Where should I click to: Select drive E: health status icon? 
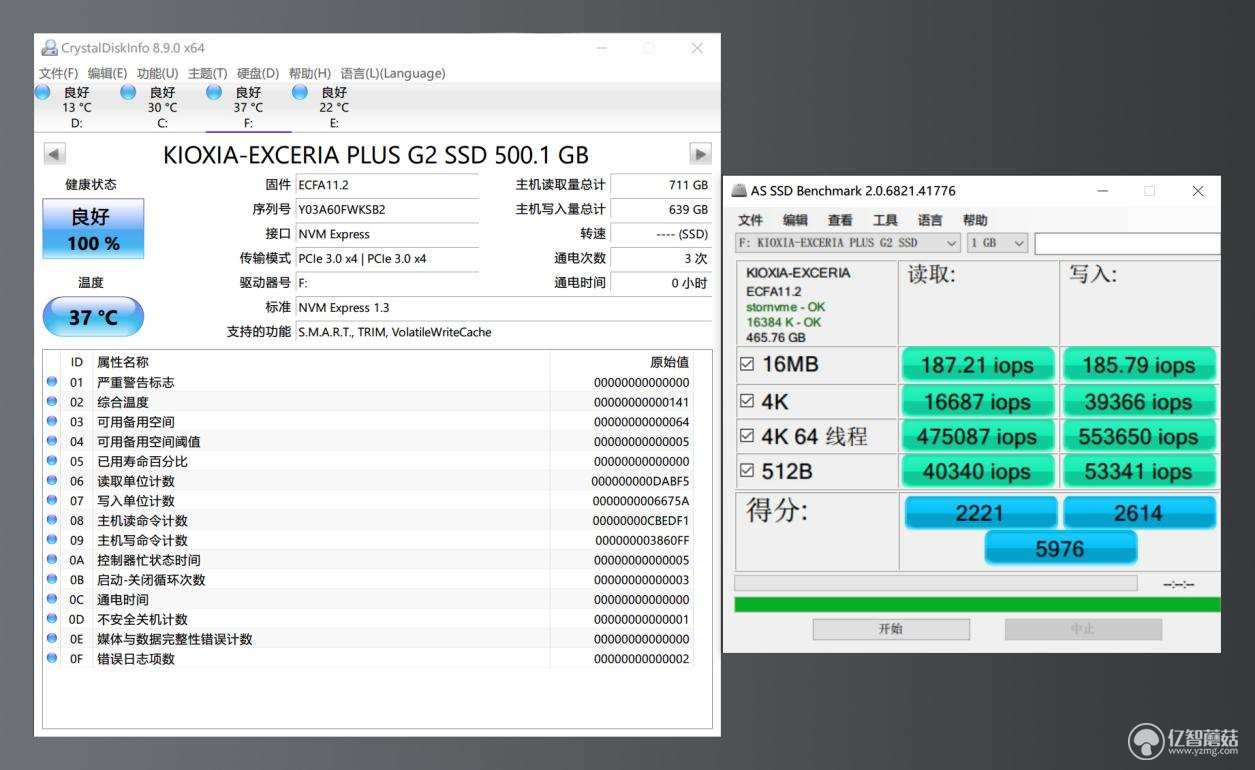300,92
